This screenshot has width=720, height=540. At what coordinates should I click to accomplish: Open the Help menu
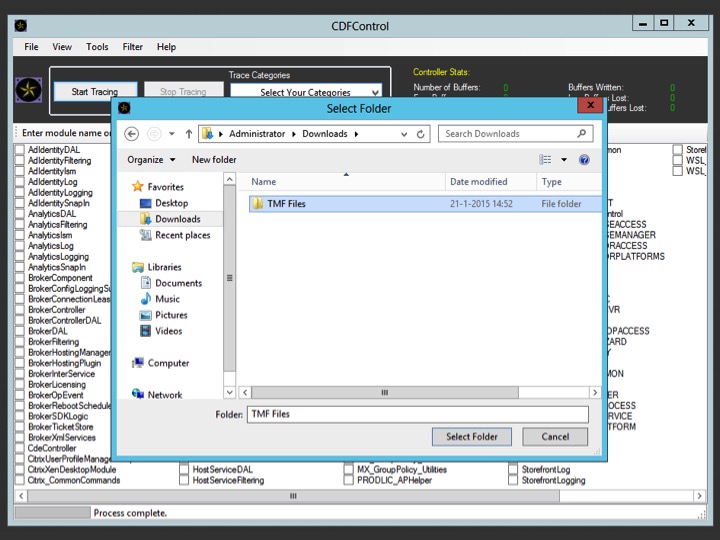tap(166, 47)
